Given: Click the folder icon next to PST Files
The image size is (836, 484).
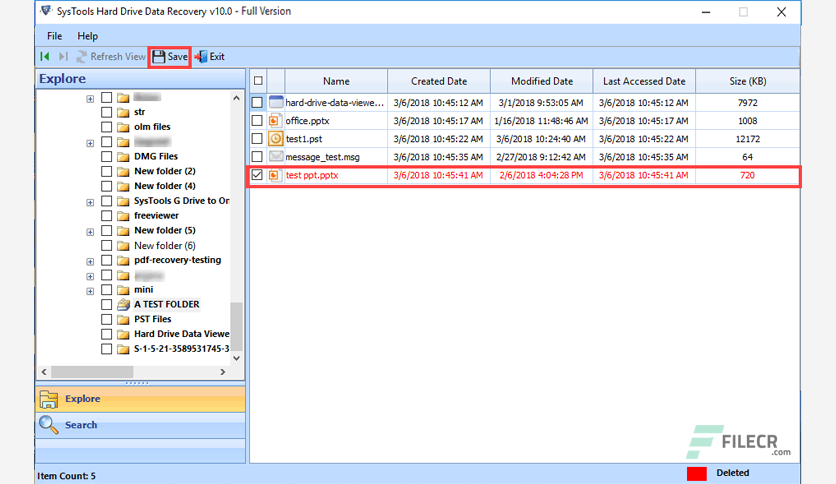Looking at the screenshot, I should pos(123,320).
